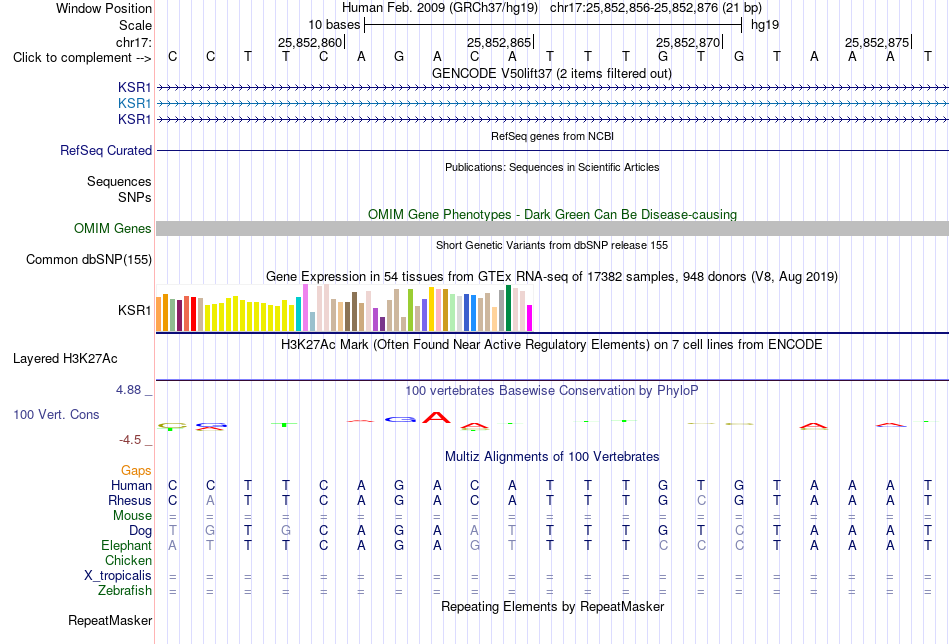
Task: Click the GENCODE V50lift37 track title
Action: 551,73
